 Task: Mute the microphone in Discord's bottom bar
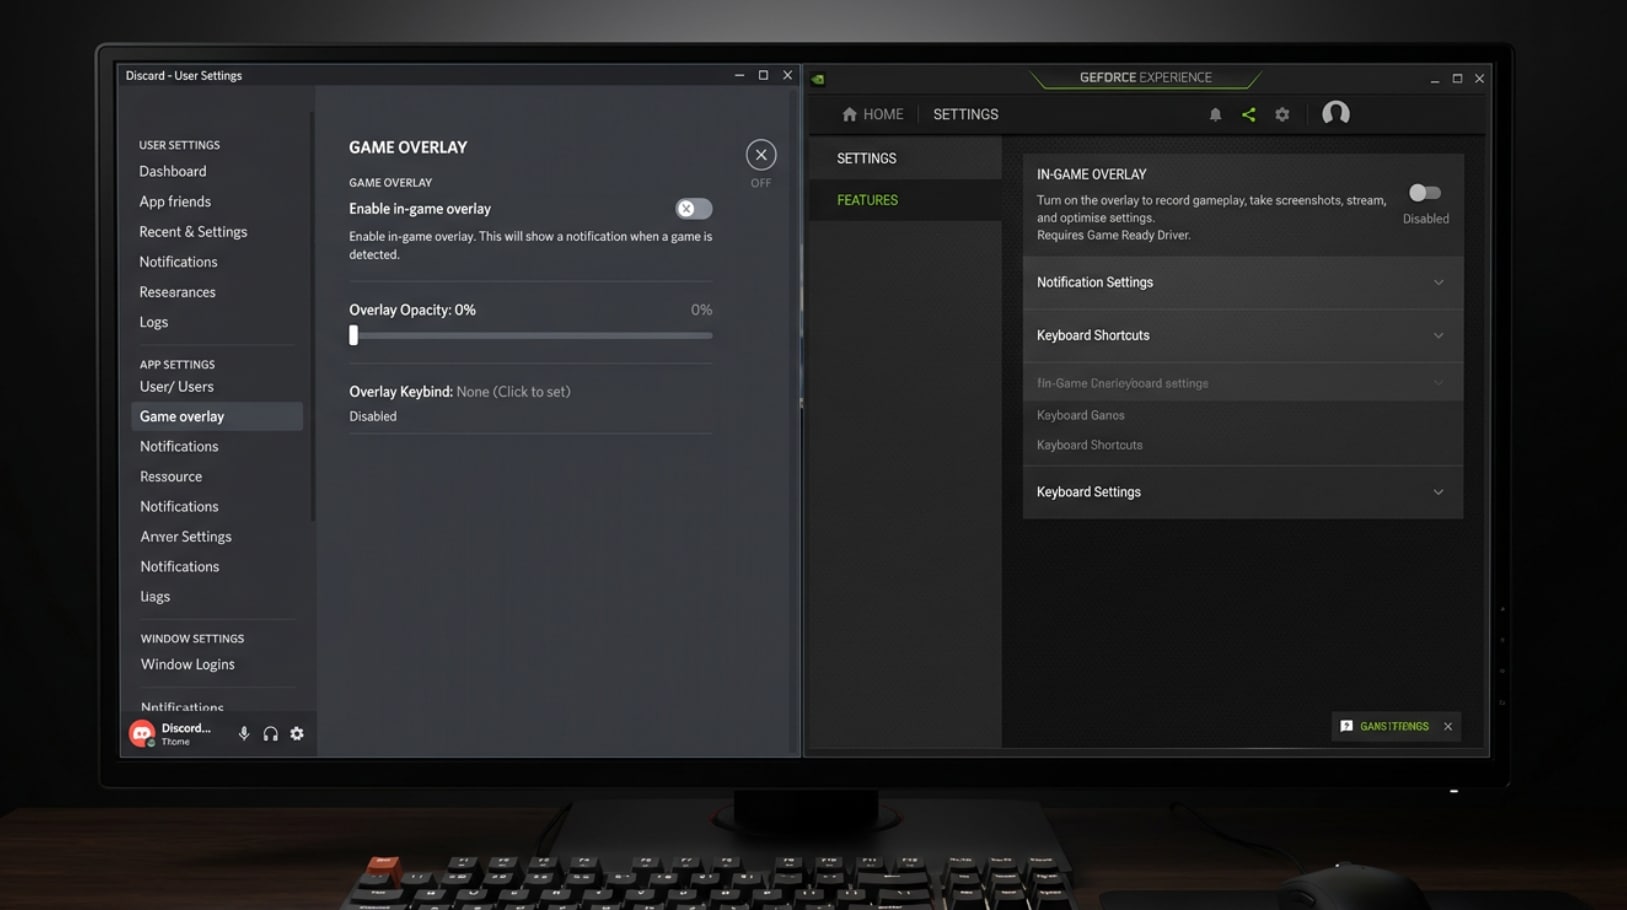[x=243, y=733]
